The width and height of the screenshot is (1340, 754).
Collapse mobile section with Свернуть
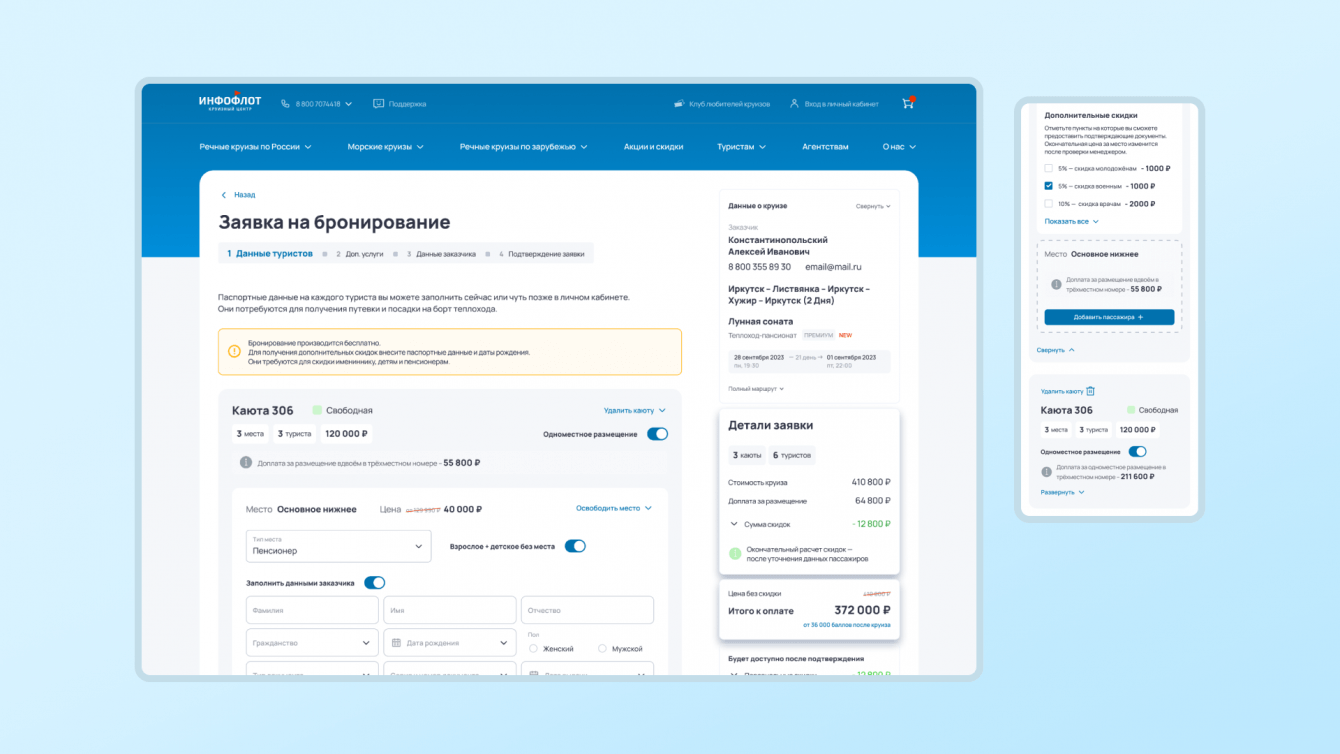click(x=1056, y=350)
